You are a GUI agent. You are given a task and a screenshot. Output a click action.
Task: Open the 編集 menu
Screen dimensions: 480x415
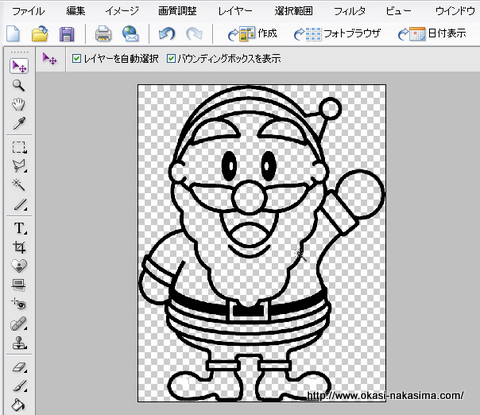coord(75,11)
